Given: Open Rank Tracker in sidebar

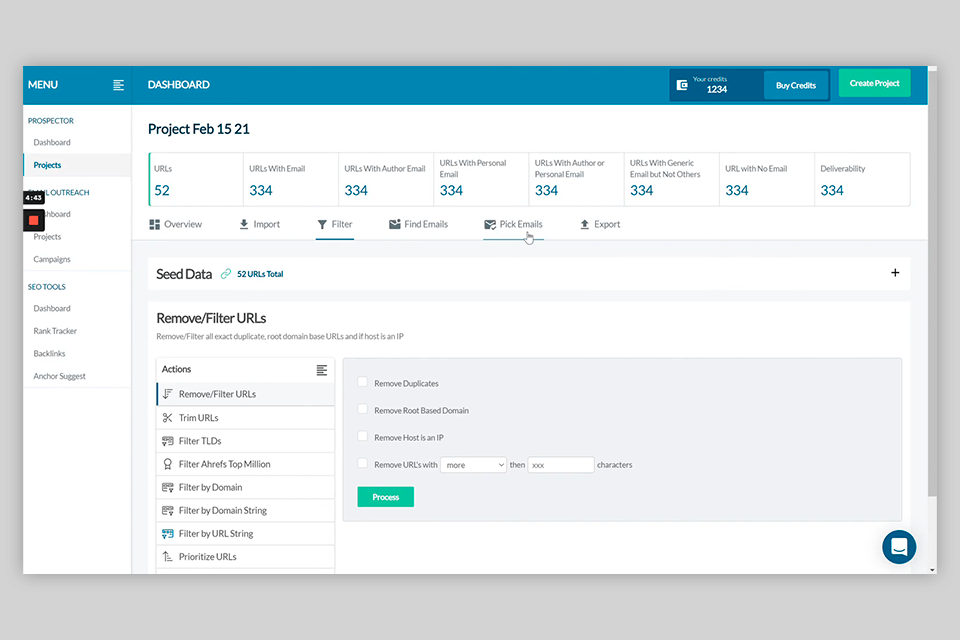Looking at the screenshot, I should click(55, 331).
